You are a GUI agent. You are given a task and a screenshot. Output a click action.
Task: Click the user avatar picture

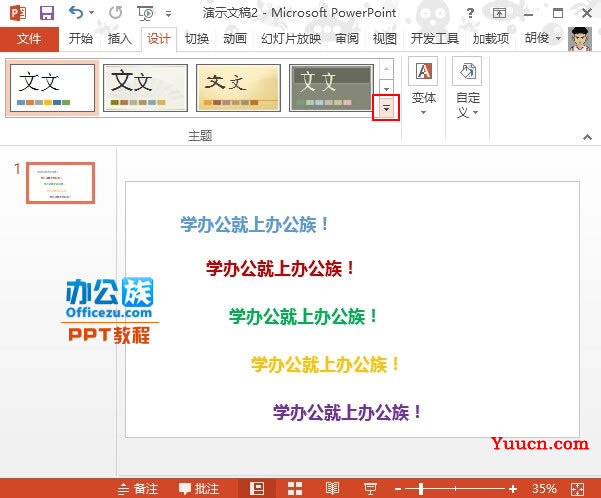pos(580,39)
